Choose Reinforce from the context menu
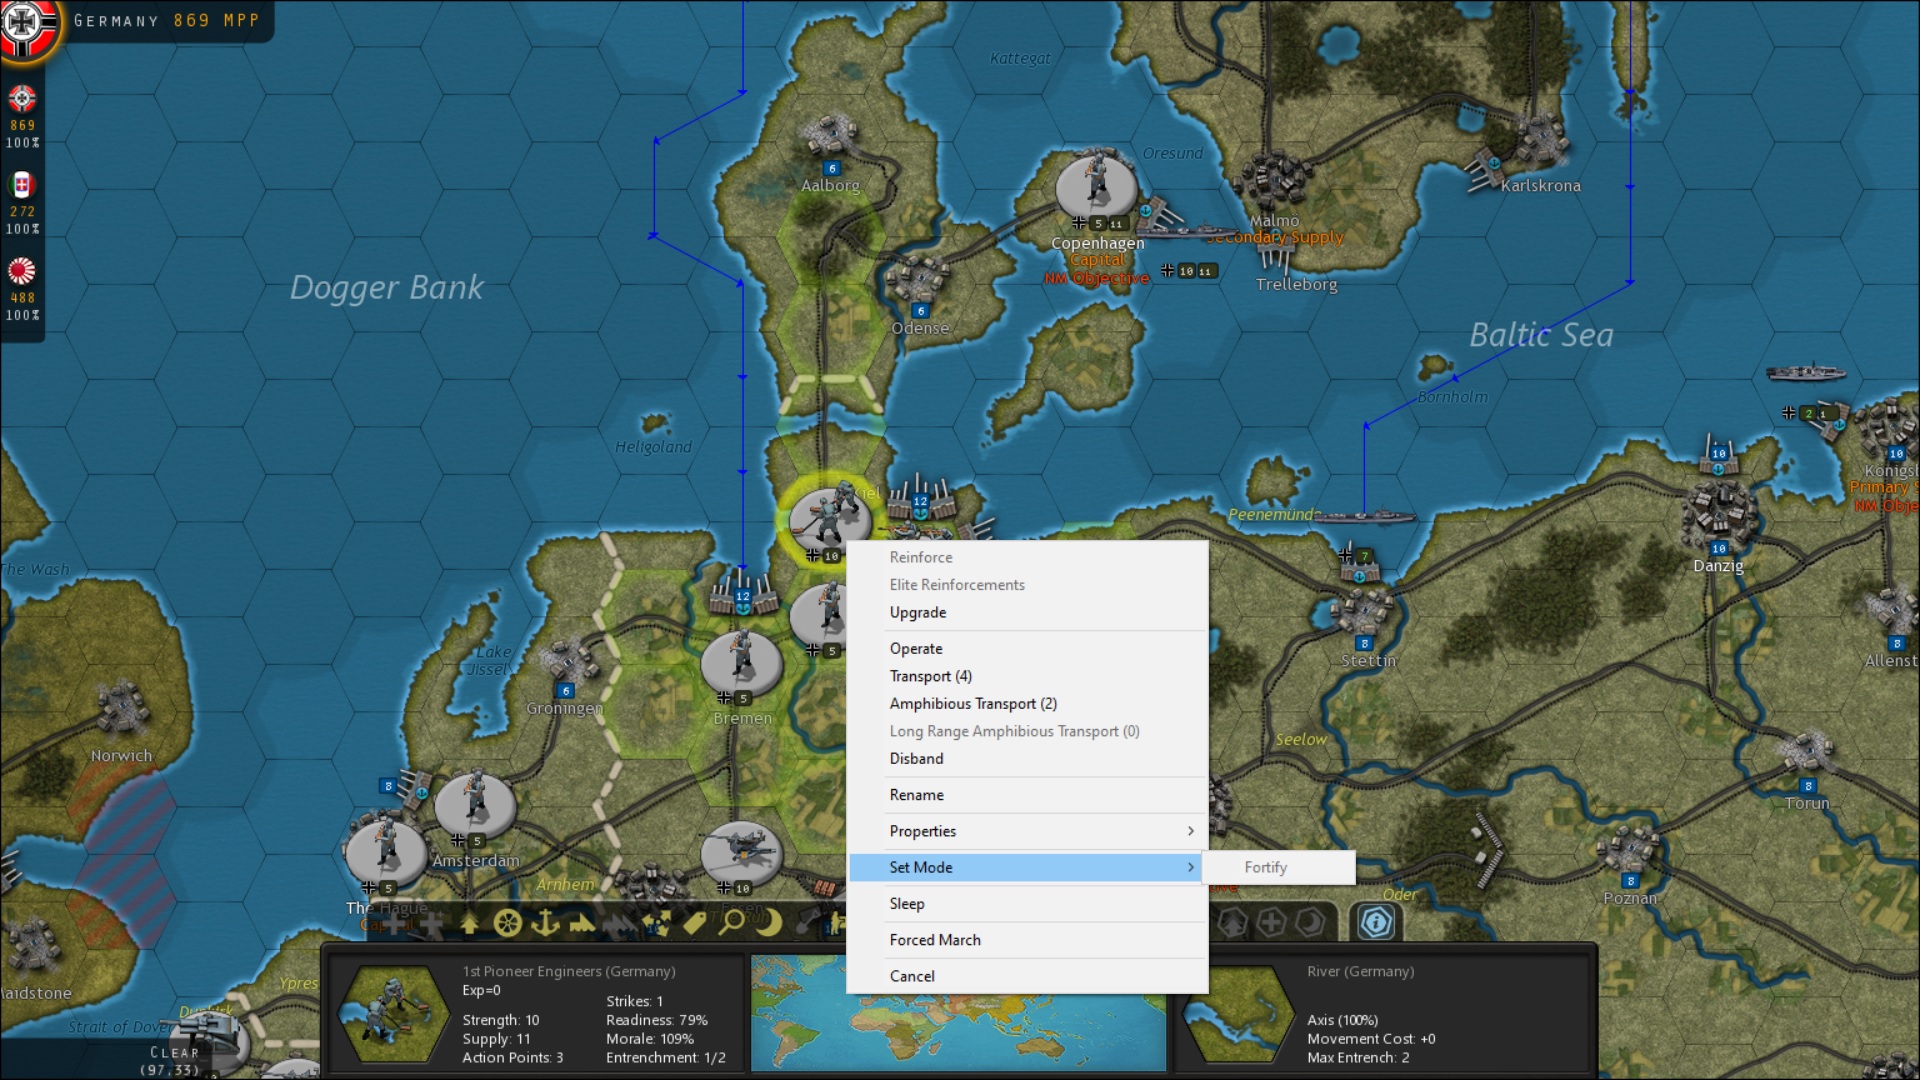This screenshot has height=1080, width=1920. [920, 557]
